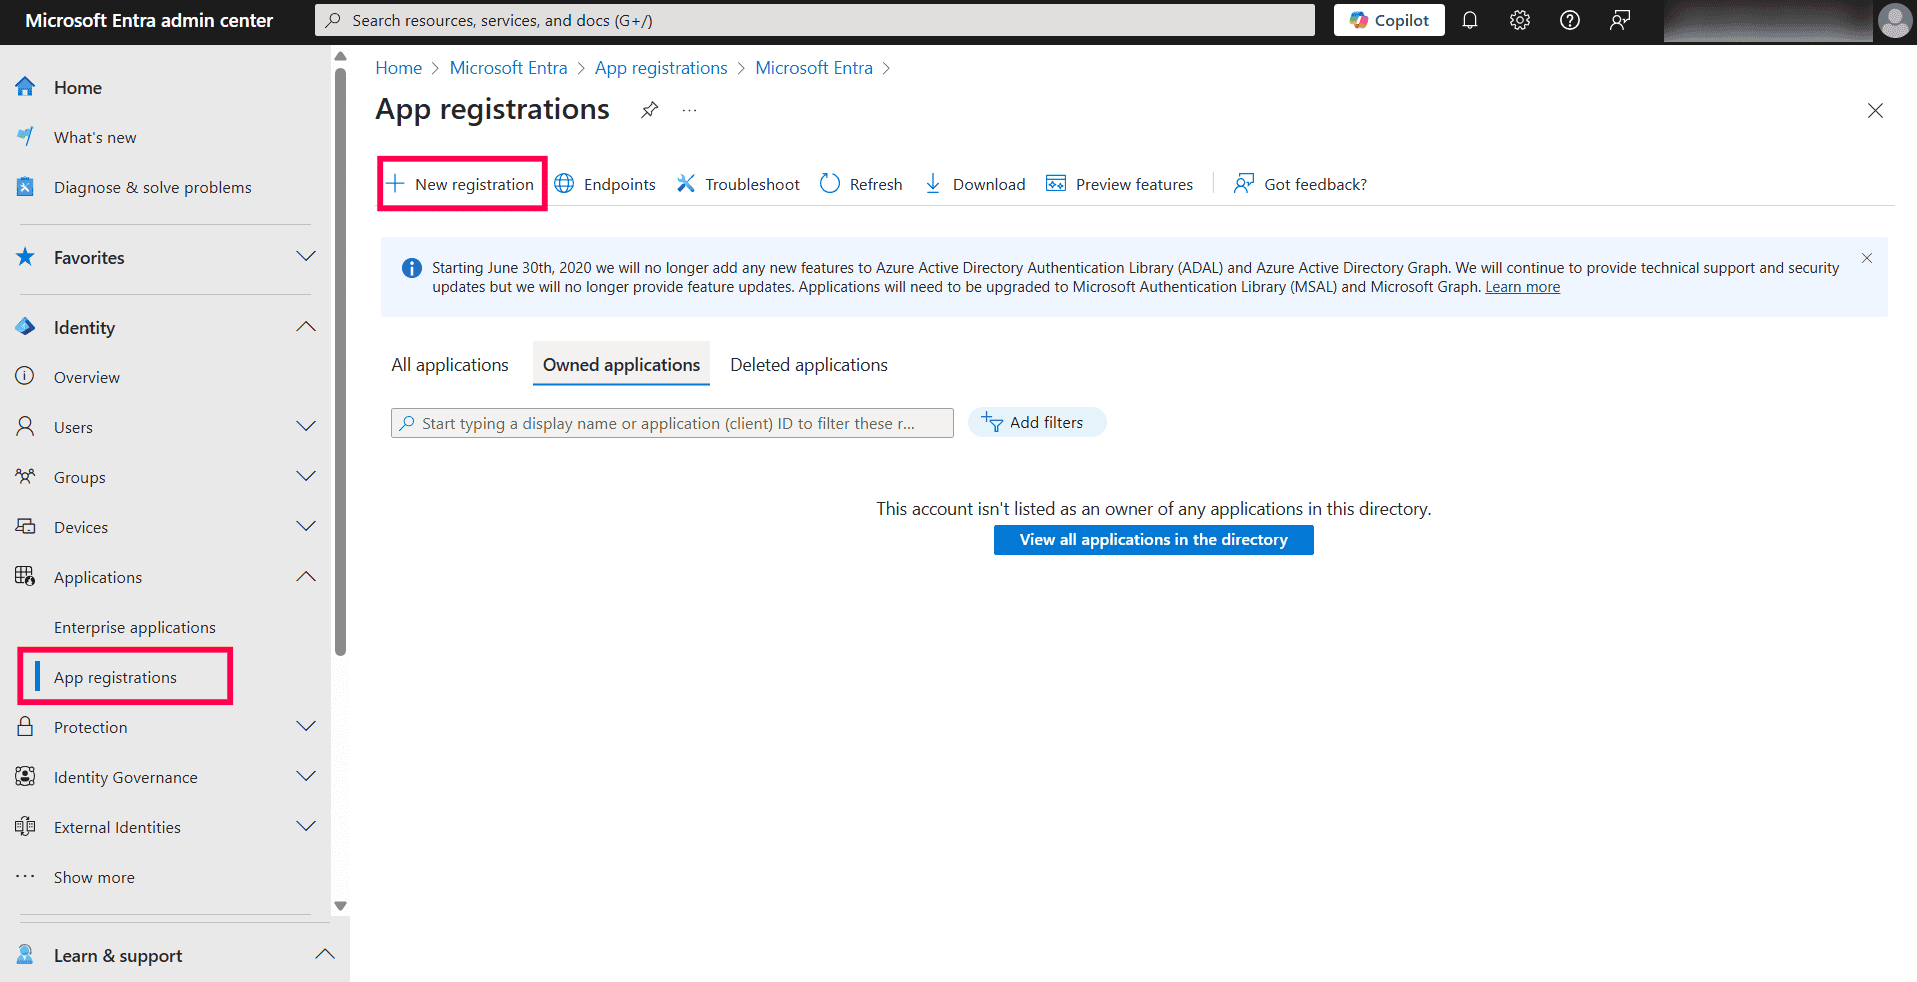The width and height of the screenshot is (1917, 982).
Task: Click the Groups people icon
Action: pyautogui.click(x=25, y=477)
